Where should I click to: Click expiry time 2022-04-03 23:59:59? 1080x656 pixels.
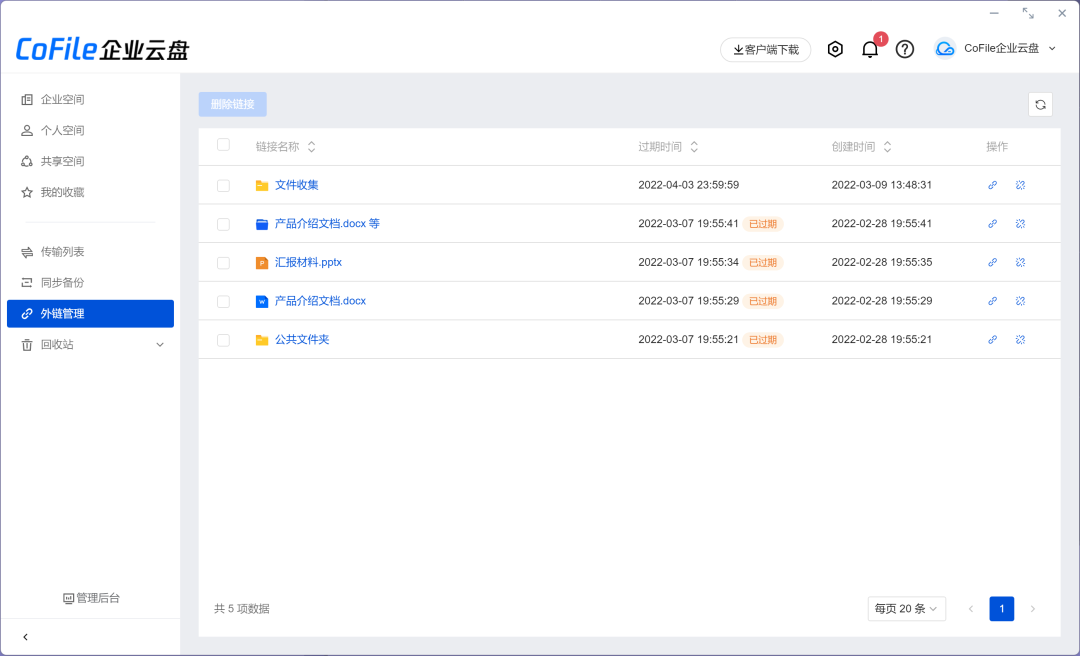[689, 185]
